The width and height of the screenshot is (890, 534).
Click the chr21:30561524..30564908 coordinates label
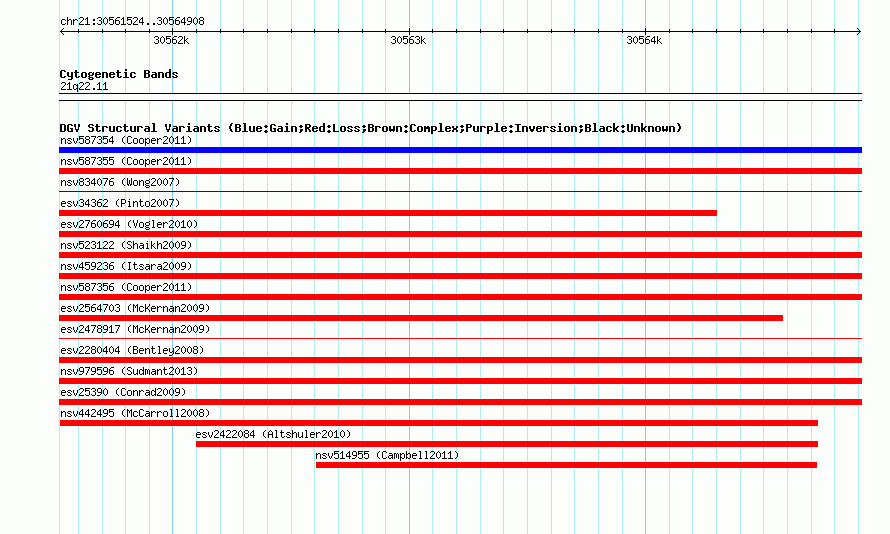[132, 21]
